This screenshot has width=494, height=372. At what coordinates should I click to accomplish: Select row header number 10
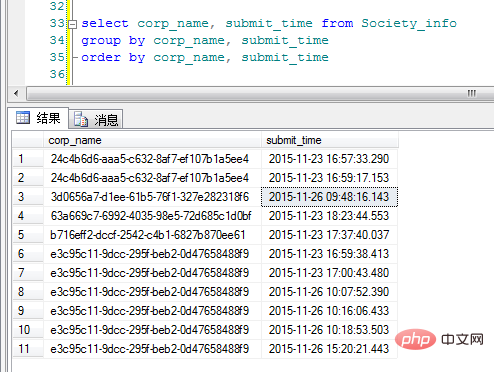point(28,330)
